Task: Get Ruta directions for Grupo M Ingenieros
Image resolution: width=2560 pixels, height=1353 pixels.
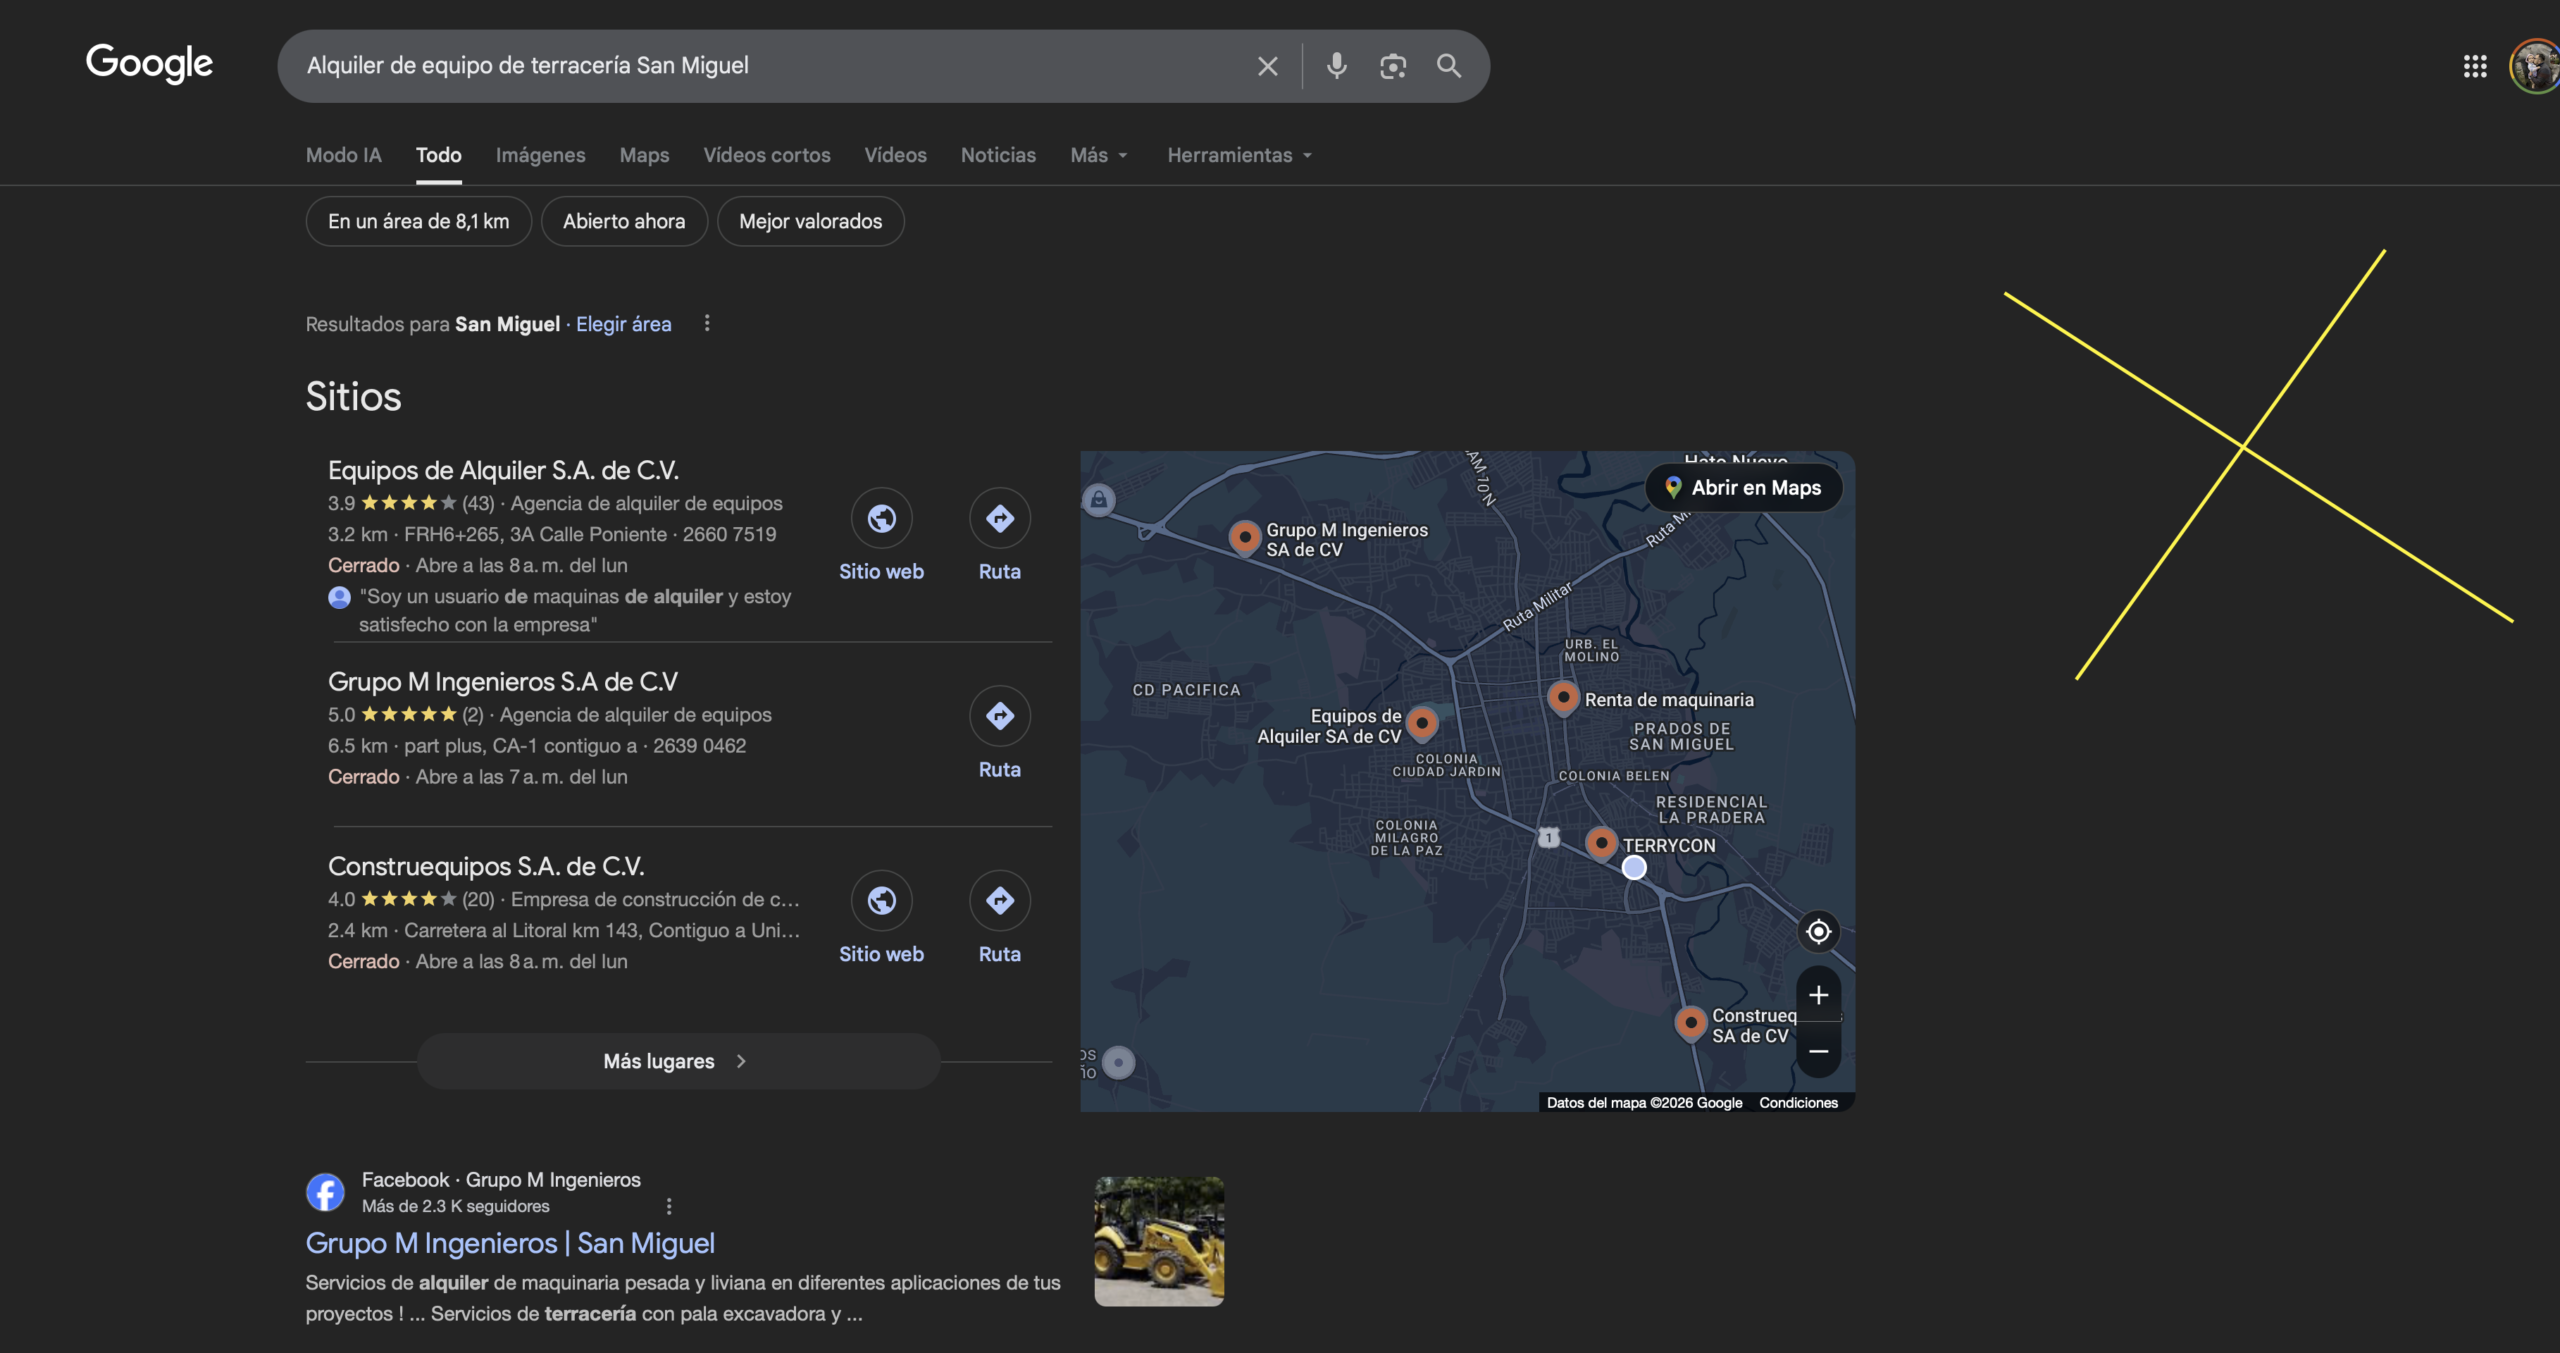Action: (x=1000, y=716)
